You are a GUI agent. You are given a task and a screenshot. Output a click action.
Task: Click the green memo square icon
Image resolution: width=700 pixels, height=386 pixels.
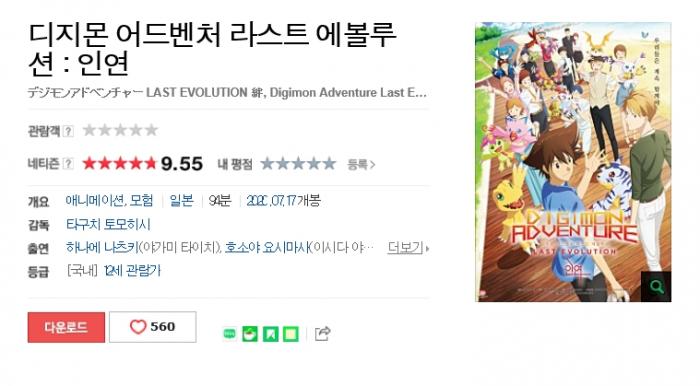[x=291, y=333]
